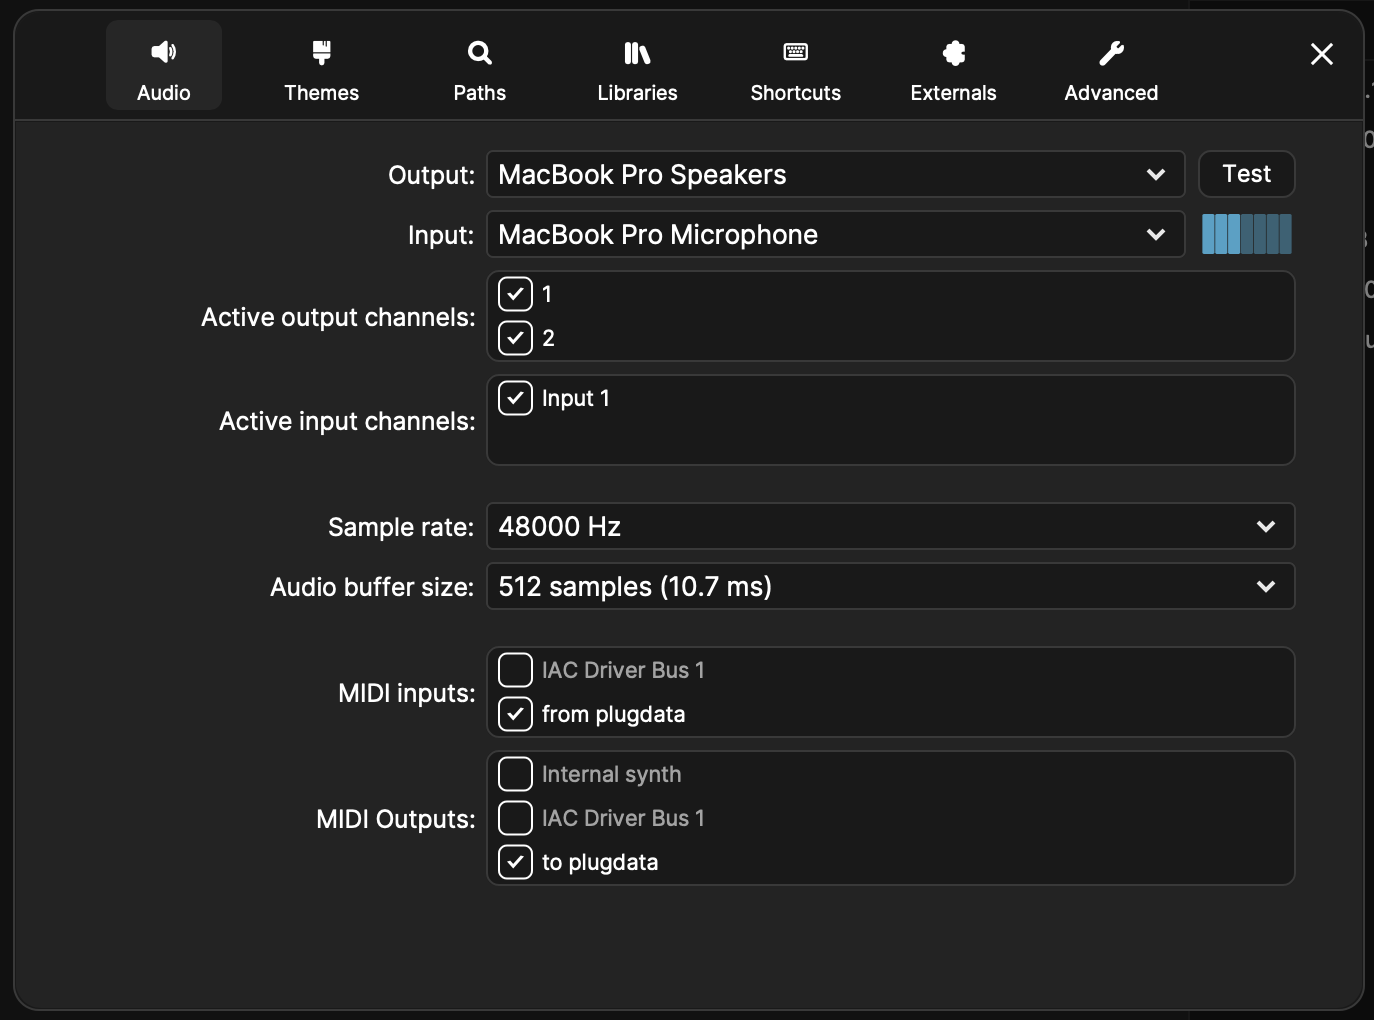Disable the from plugdata MIDI input
This screenshot has height=1020, width=1374.
click(x=515, y=714)
